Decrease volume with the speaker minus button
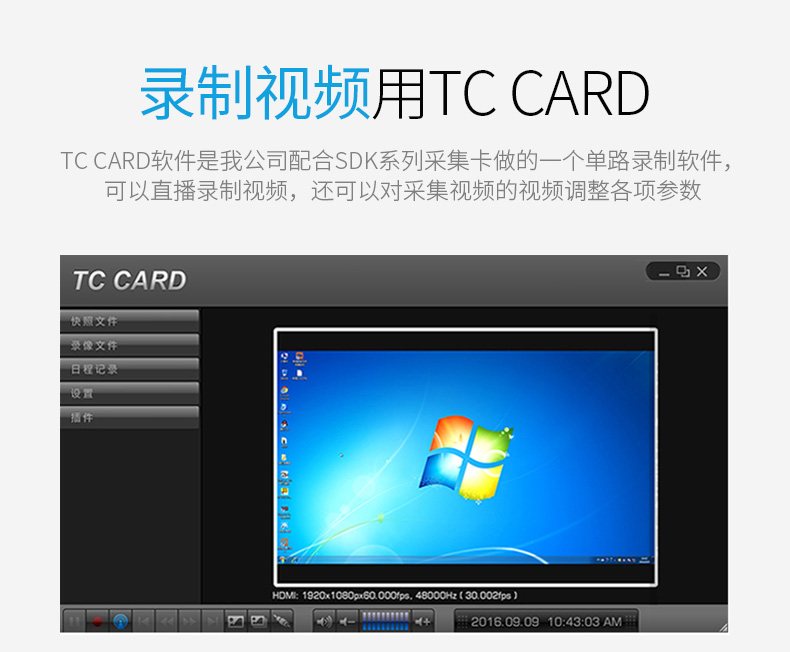Image resolution: width=790 pixels, height=652 pixels. pos(348,621)
